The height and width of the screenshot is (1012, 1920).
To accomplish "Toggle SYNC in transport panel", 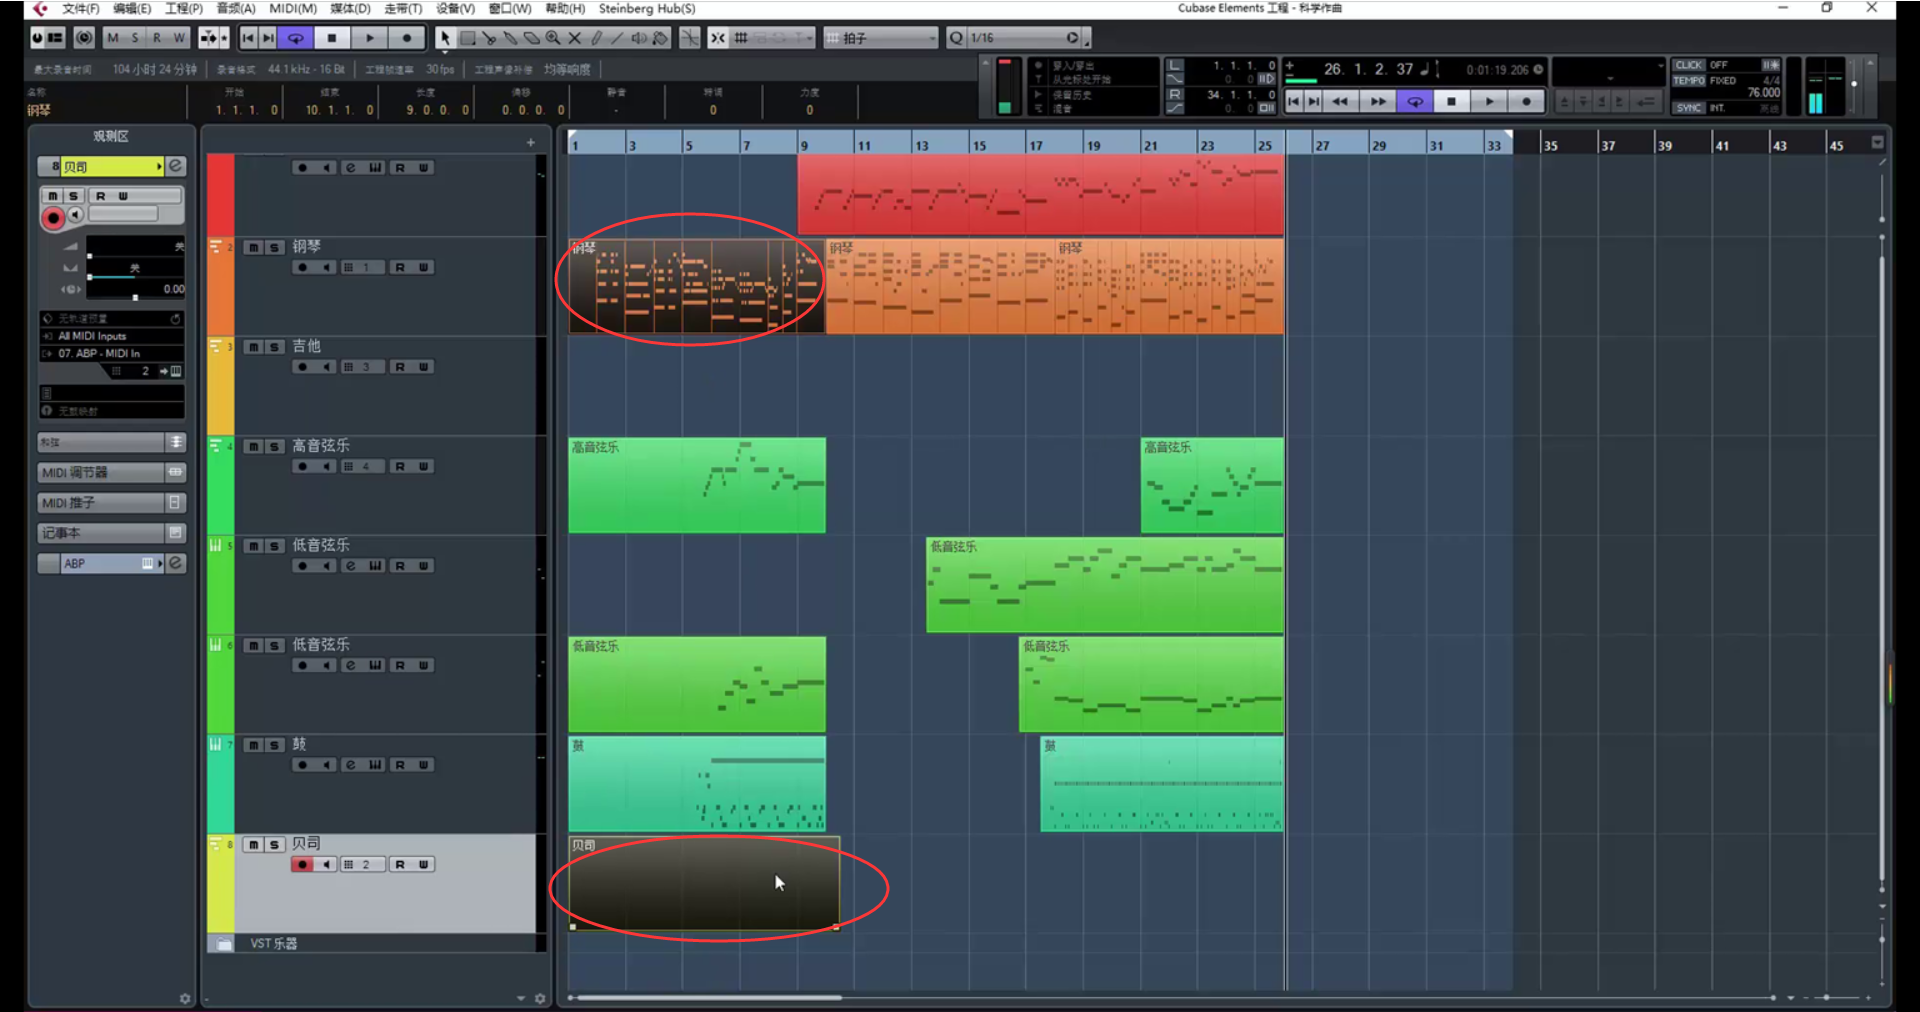I will tap(1689, 108).
